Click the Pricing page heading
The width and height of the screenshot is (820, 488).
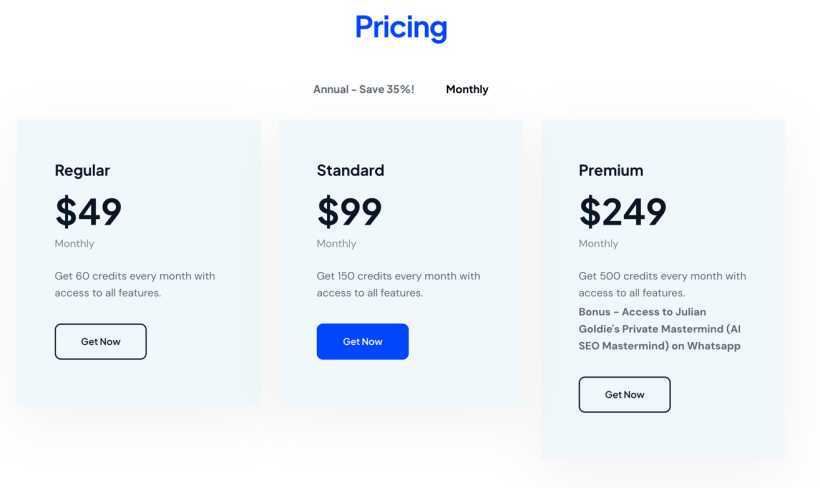pyautogui.click(x=401, y=27)
